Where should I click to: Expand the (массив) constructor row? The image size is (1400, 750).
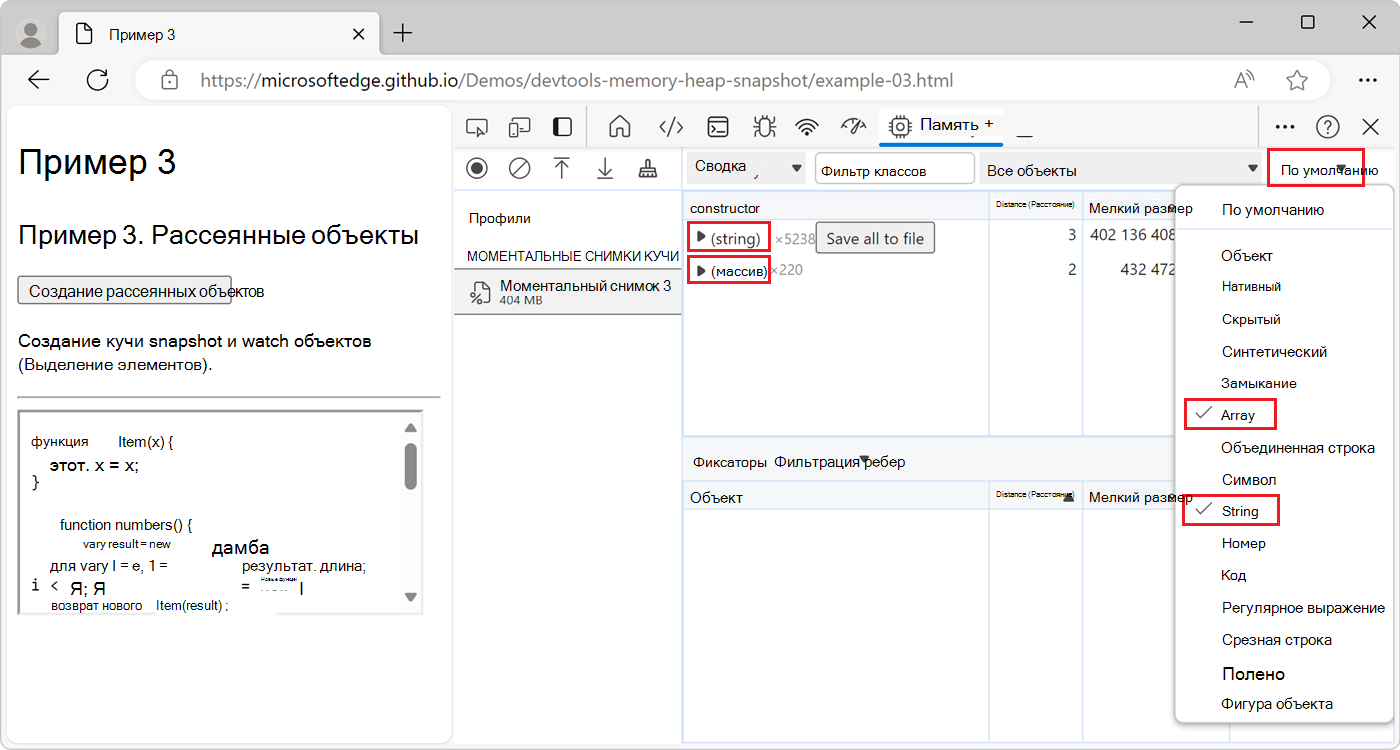pos(702,271)
